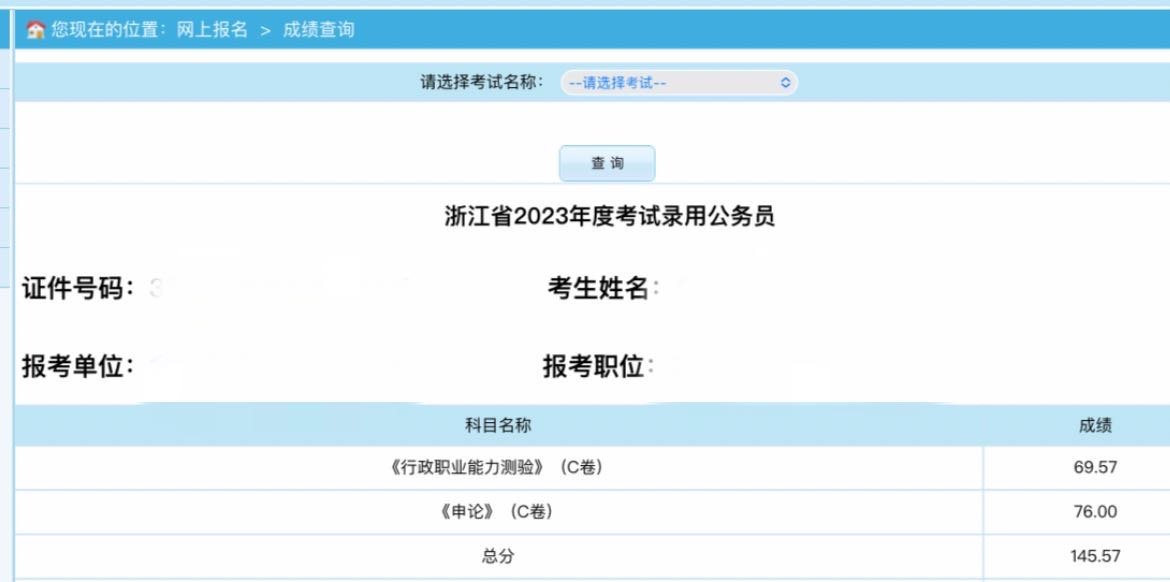The width and height of the screenshot is (1170, 582).
Task: Click the 证件号码 label
Action: click(x=78, y=288)
